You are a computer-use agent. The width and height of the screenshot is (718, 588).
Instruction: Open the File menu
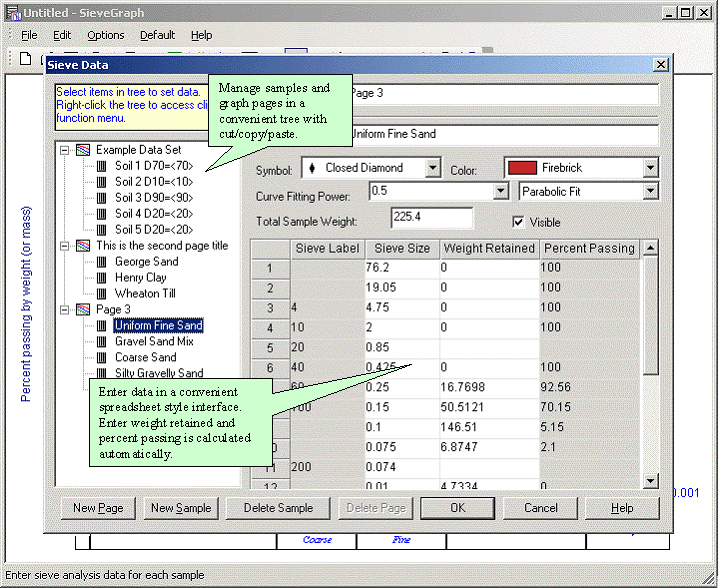click(29, 35)
